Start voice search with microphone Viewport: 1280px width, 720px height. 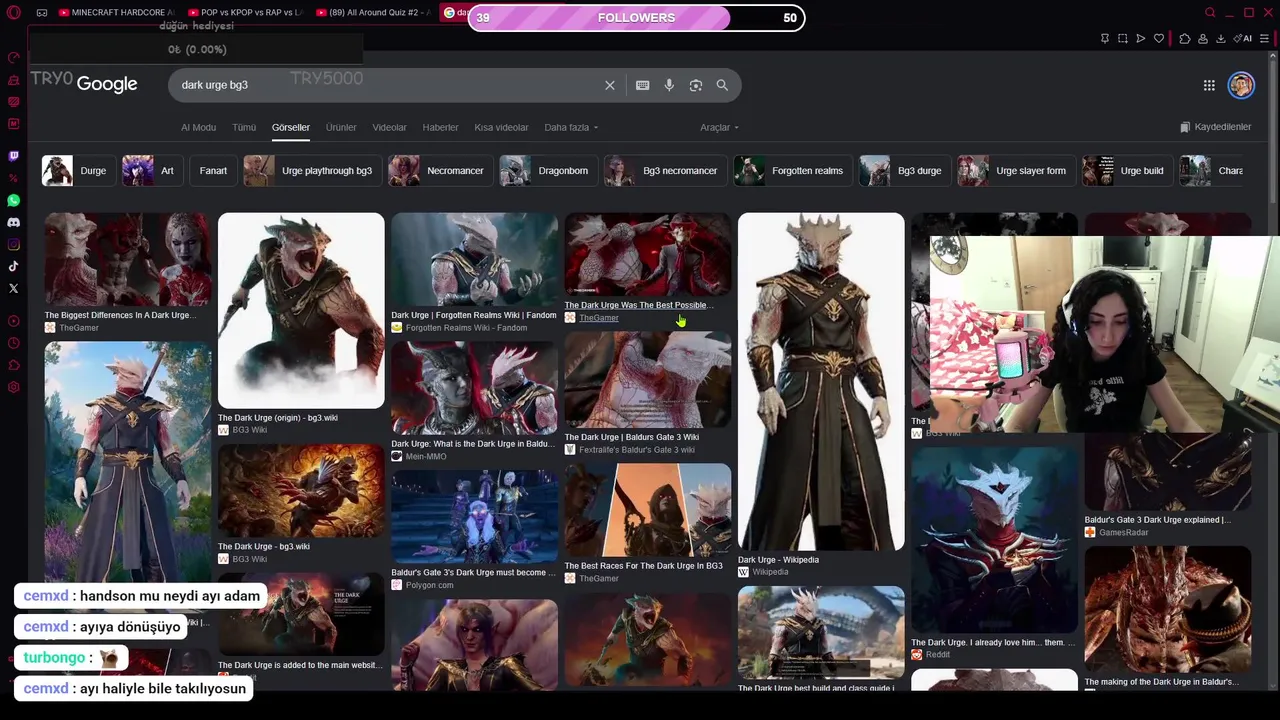click(x=669, y=85)
